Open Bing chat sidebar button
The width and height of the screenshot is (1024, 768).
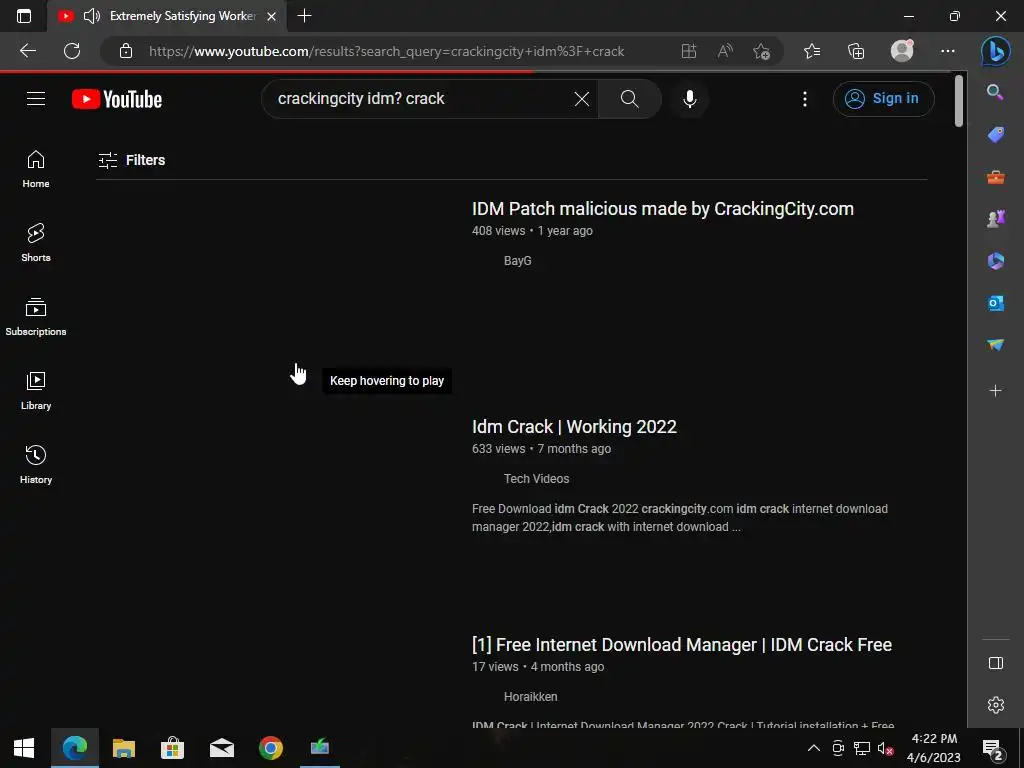995,51
